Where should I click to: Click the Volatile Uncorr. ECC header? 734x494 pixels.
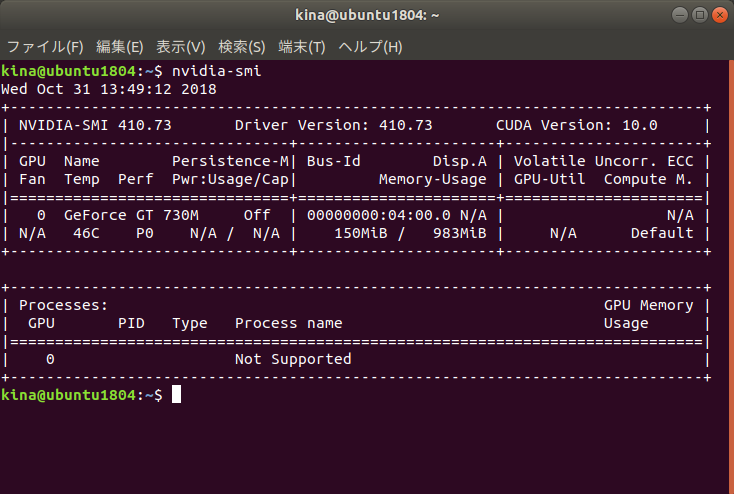603,161
